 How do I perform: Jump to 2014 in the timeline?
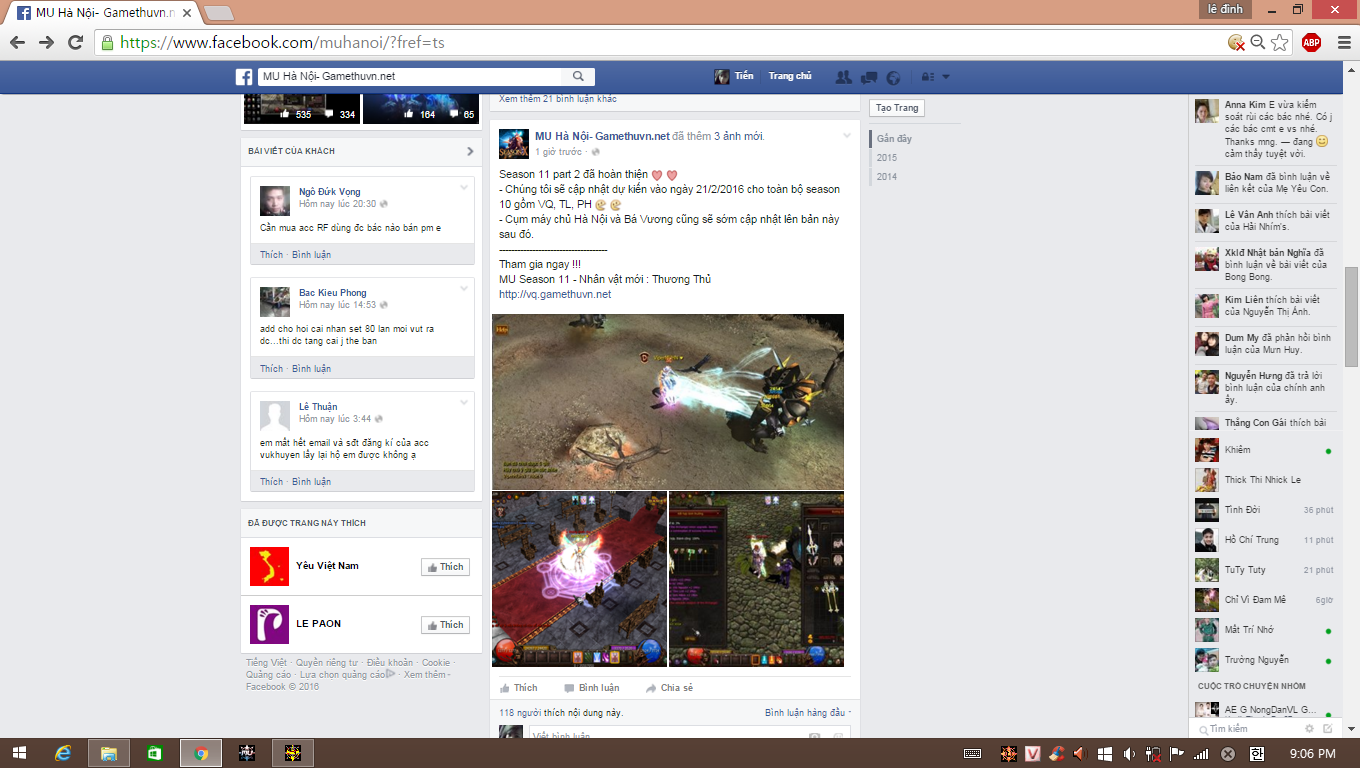887,176
